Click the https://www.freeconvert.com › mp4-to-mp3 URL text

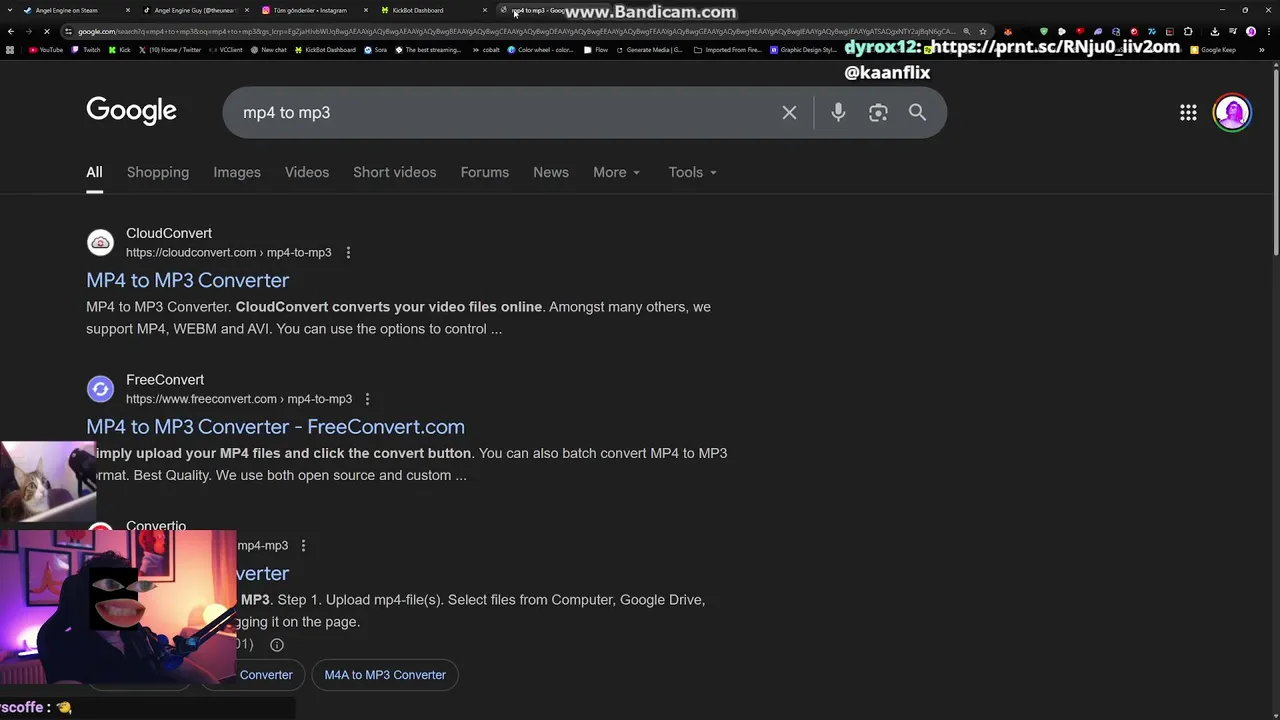point(239,399)
